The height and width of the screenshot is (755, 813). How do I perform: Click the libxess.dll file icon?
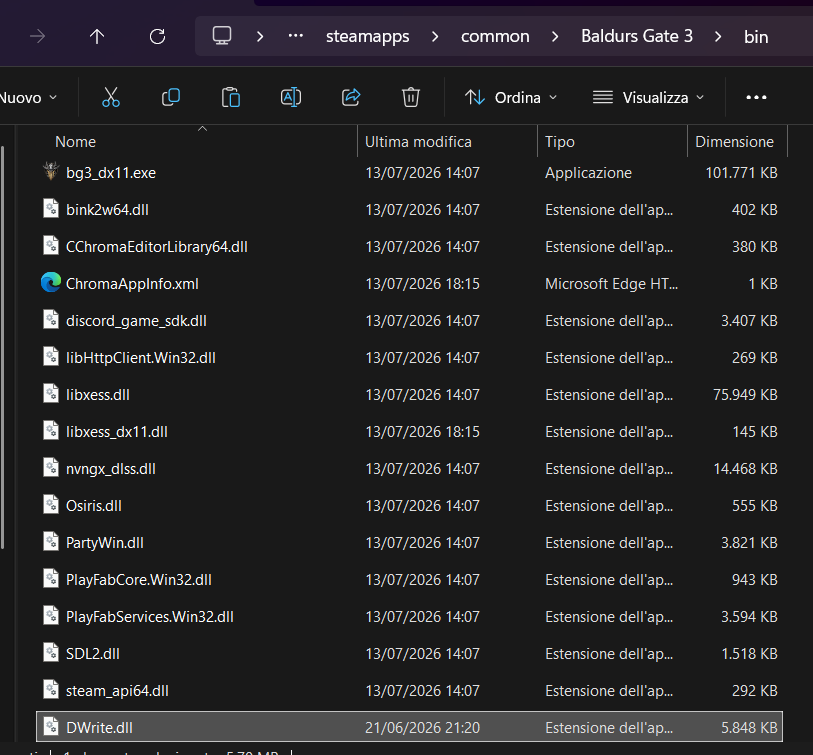(51, 394)
